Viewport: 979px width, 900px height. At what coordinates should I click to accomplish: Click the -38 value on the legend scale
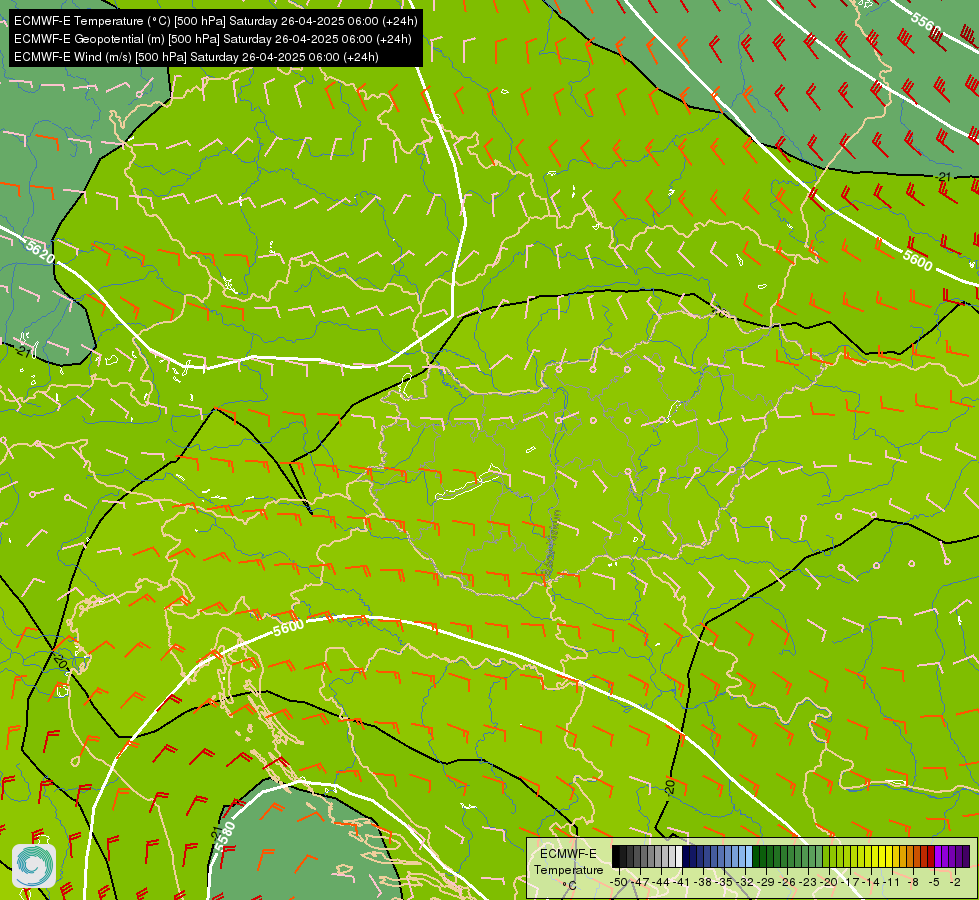[x=703, y=882]
